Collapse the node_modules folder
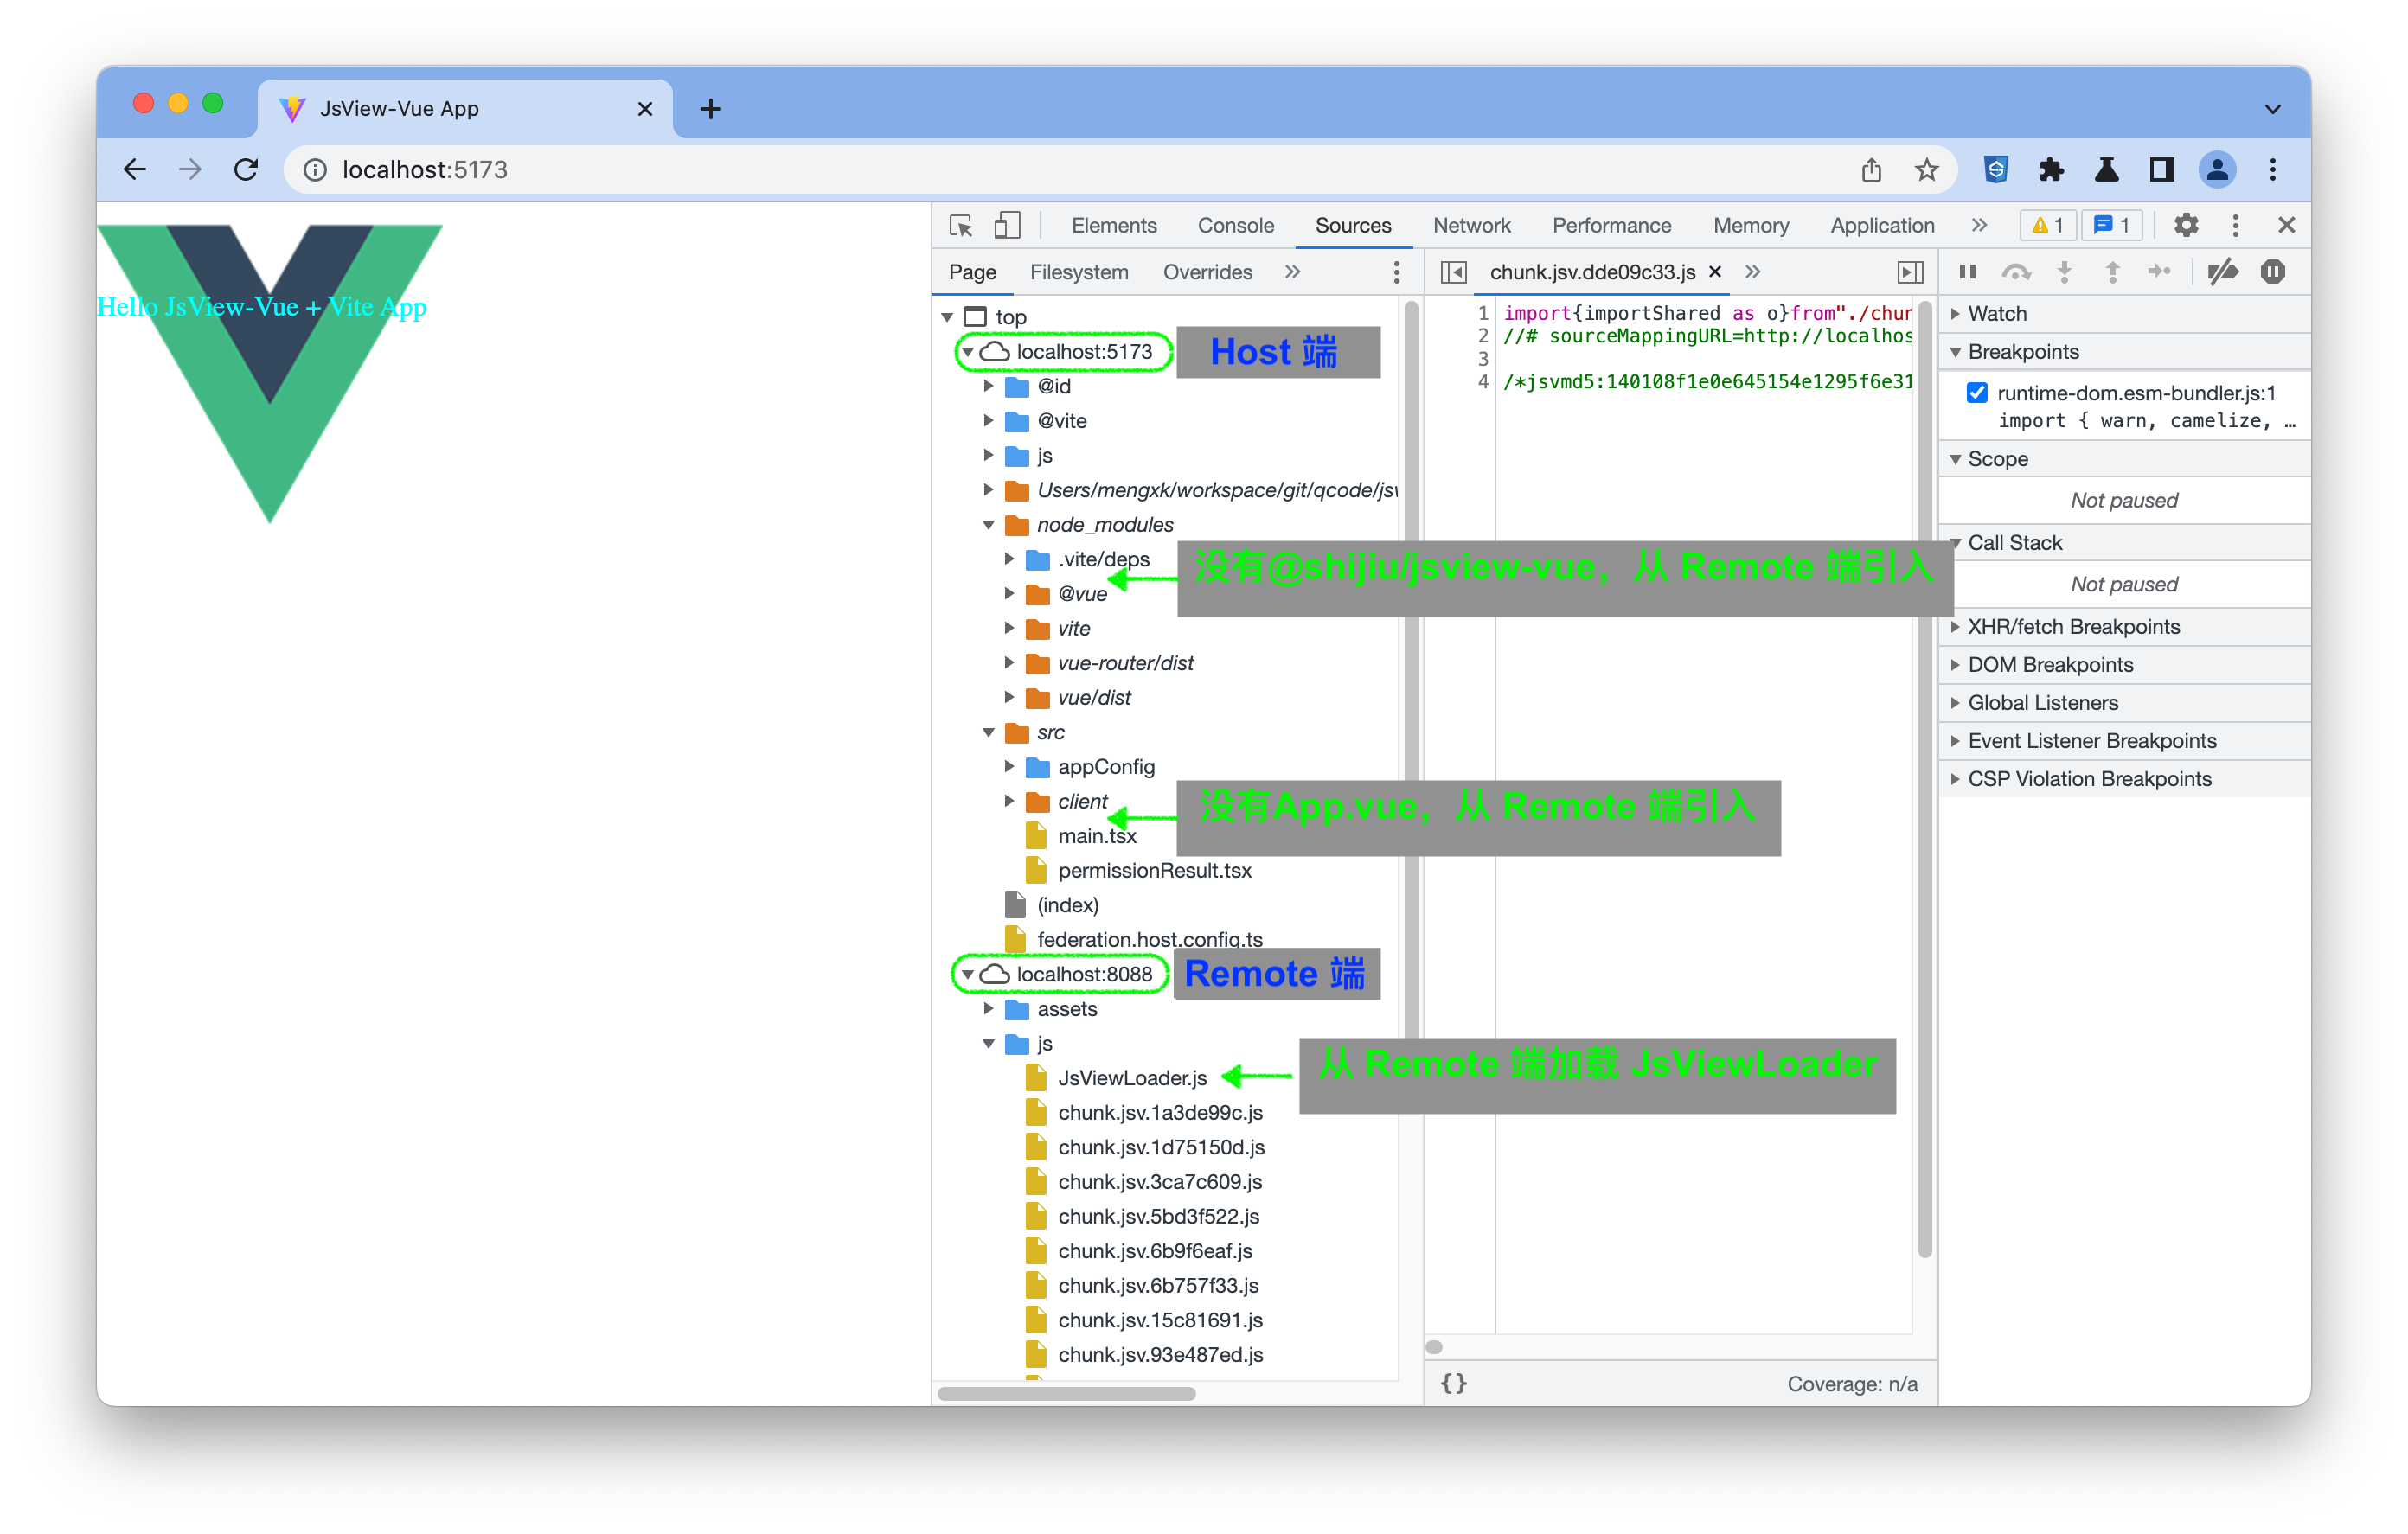Image resolution: width=2408 pixels, height=1534 pixels. click(x=988, y=525)
